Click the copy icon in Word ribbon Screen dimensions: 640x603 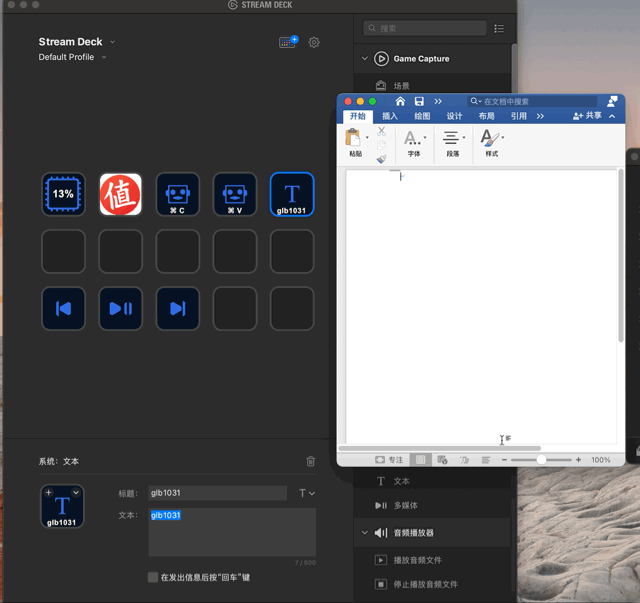pos(381,145)
